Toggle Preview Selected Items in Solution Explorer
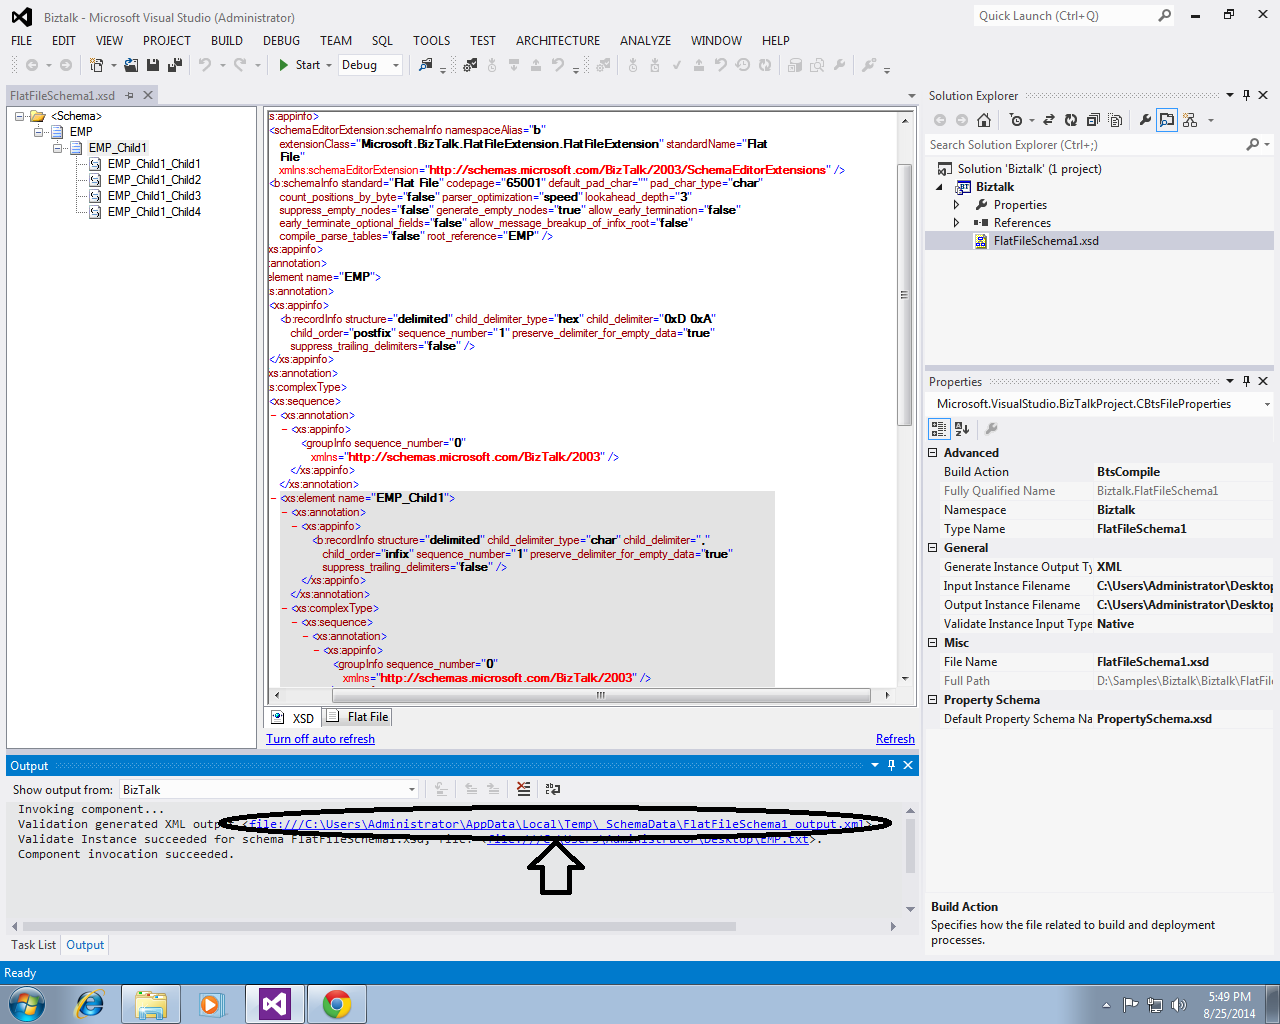Image resolution: width=1280 pixels, height=1024 pixels. click(1167, 120)
